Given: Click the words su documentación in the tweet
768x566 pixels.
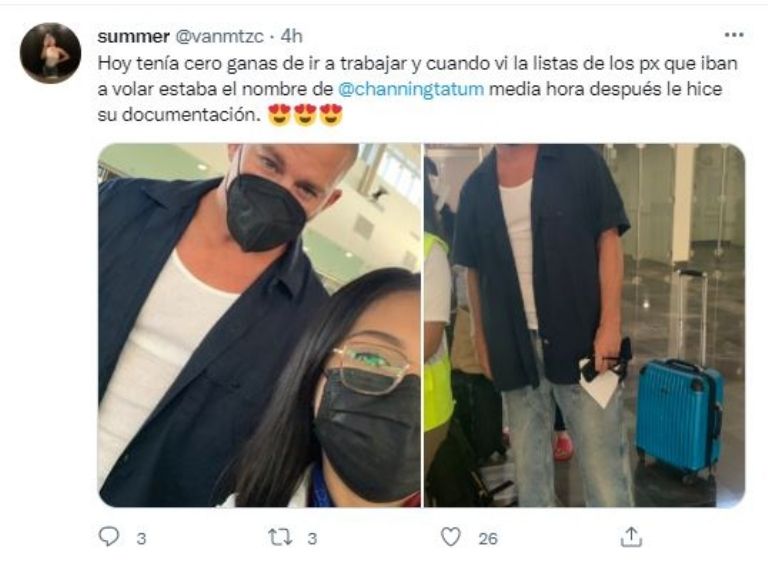Looking at the screenshot, I should point(179,116).
